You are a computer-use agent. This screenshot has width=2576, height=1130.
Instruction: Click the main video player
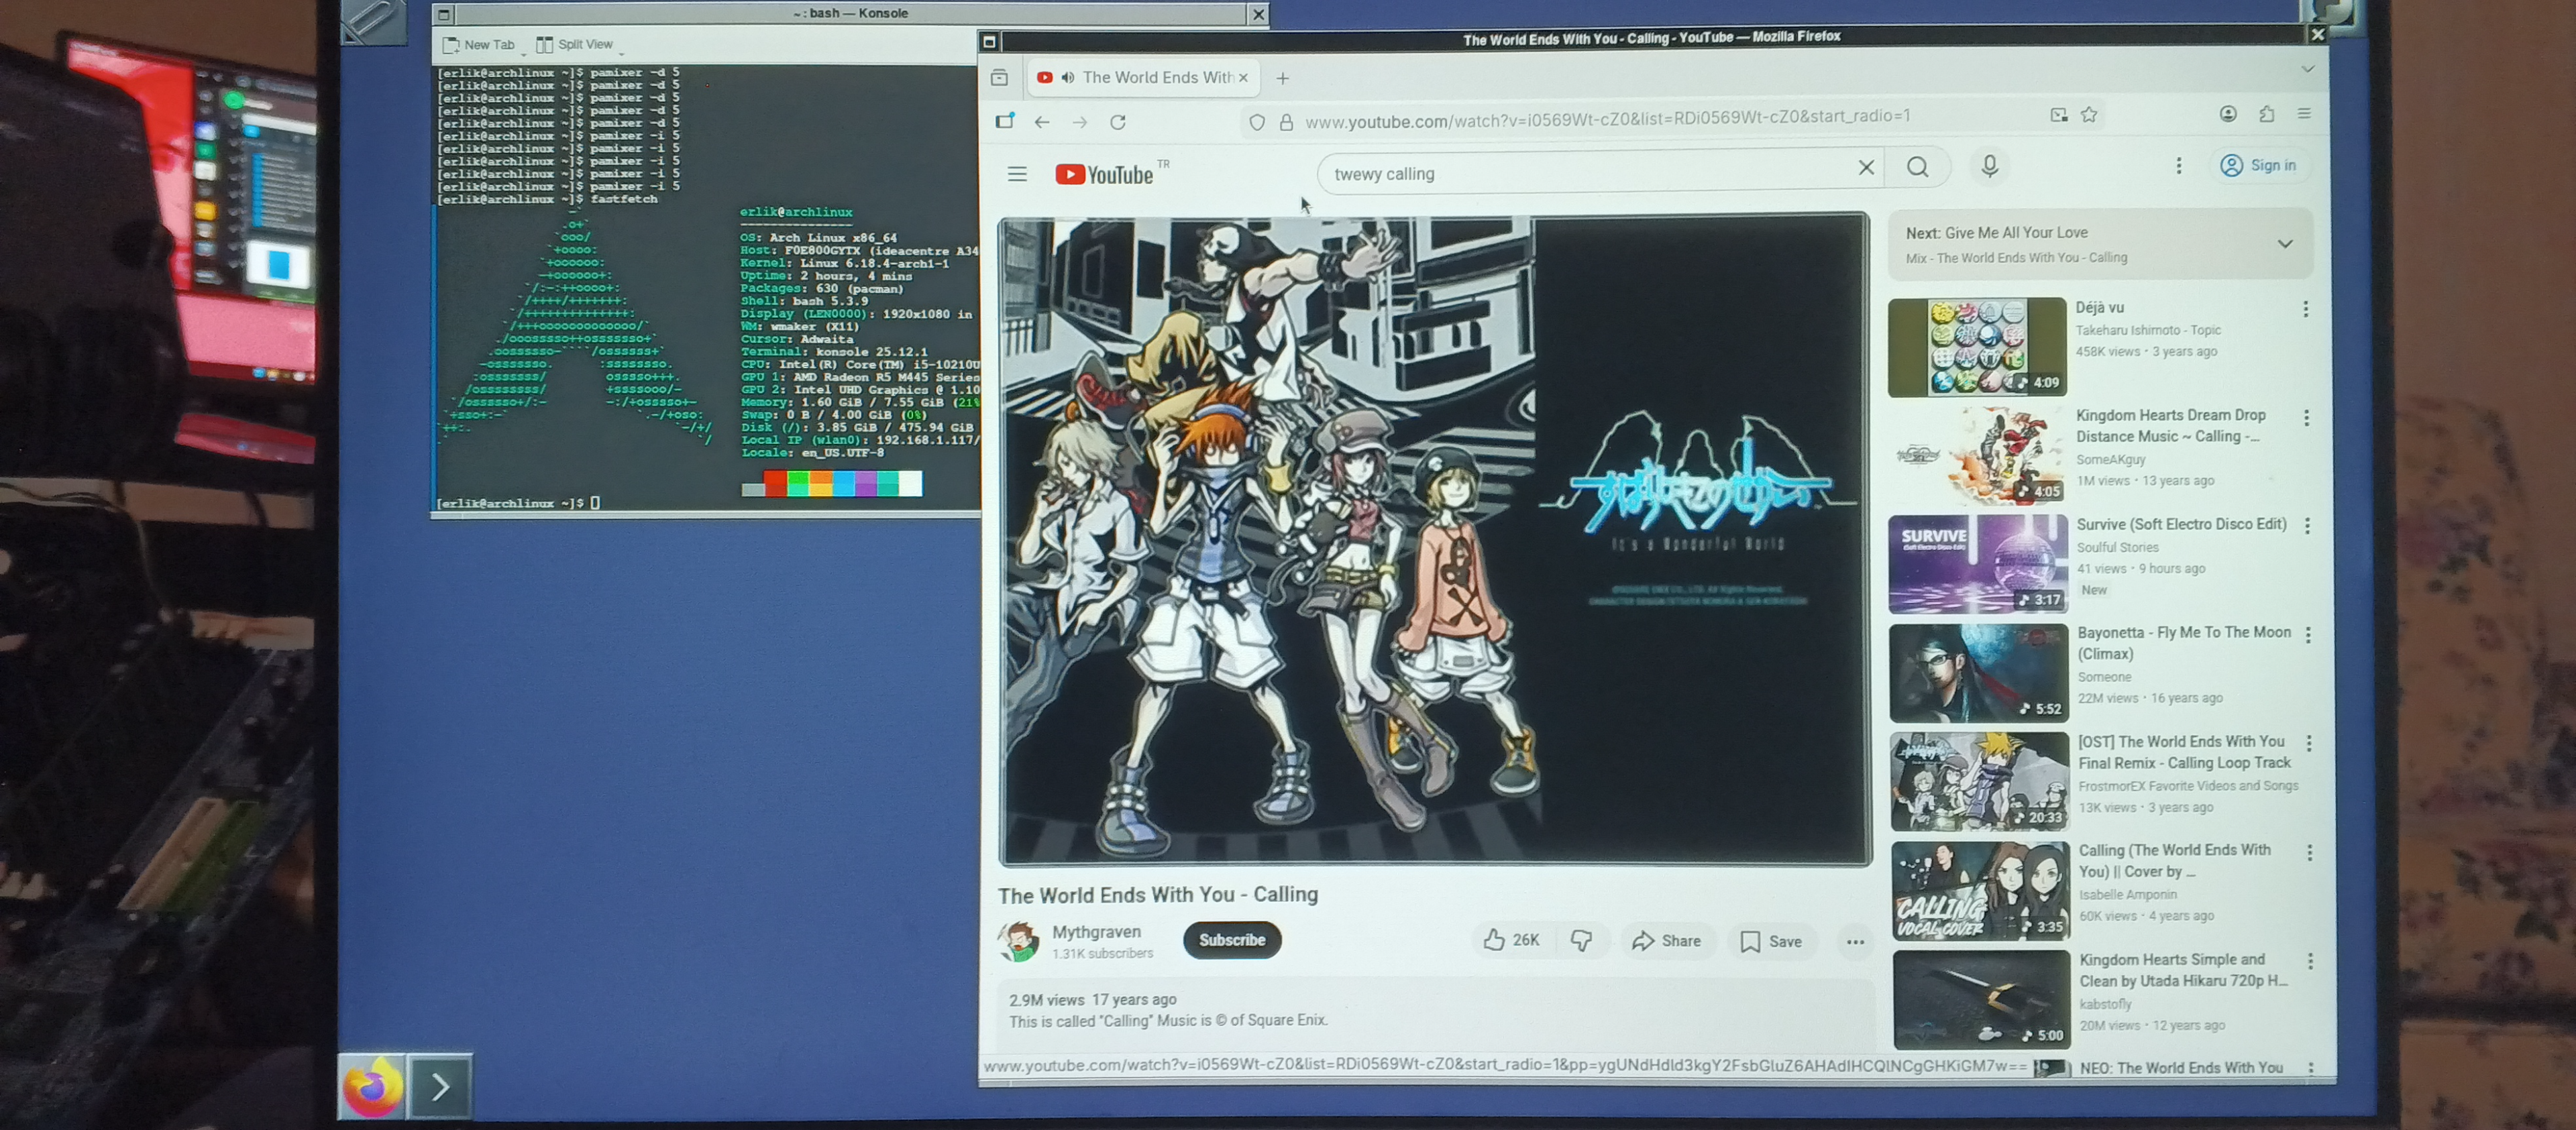pyautogui.click(x=1434, y=540)
